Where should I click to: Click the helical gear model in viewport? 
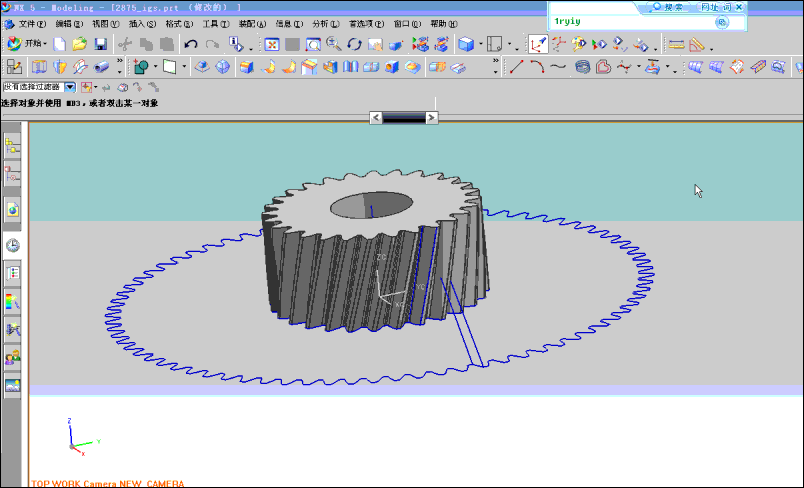click(x=375, y=251)
